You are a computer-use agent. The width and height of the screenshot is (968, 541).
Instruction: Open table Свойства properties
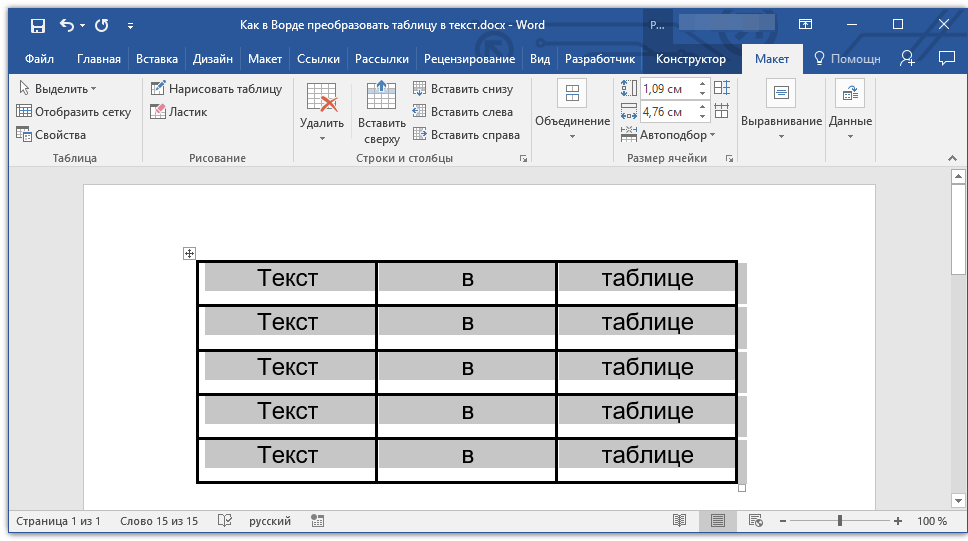coord(52,135)
